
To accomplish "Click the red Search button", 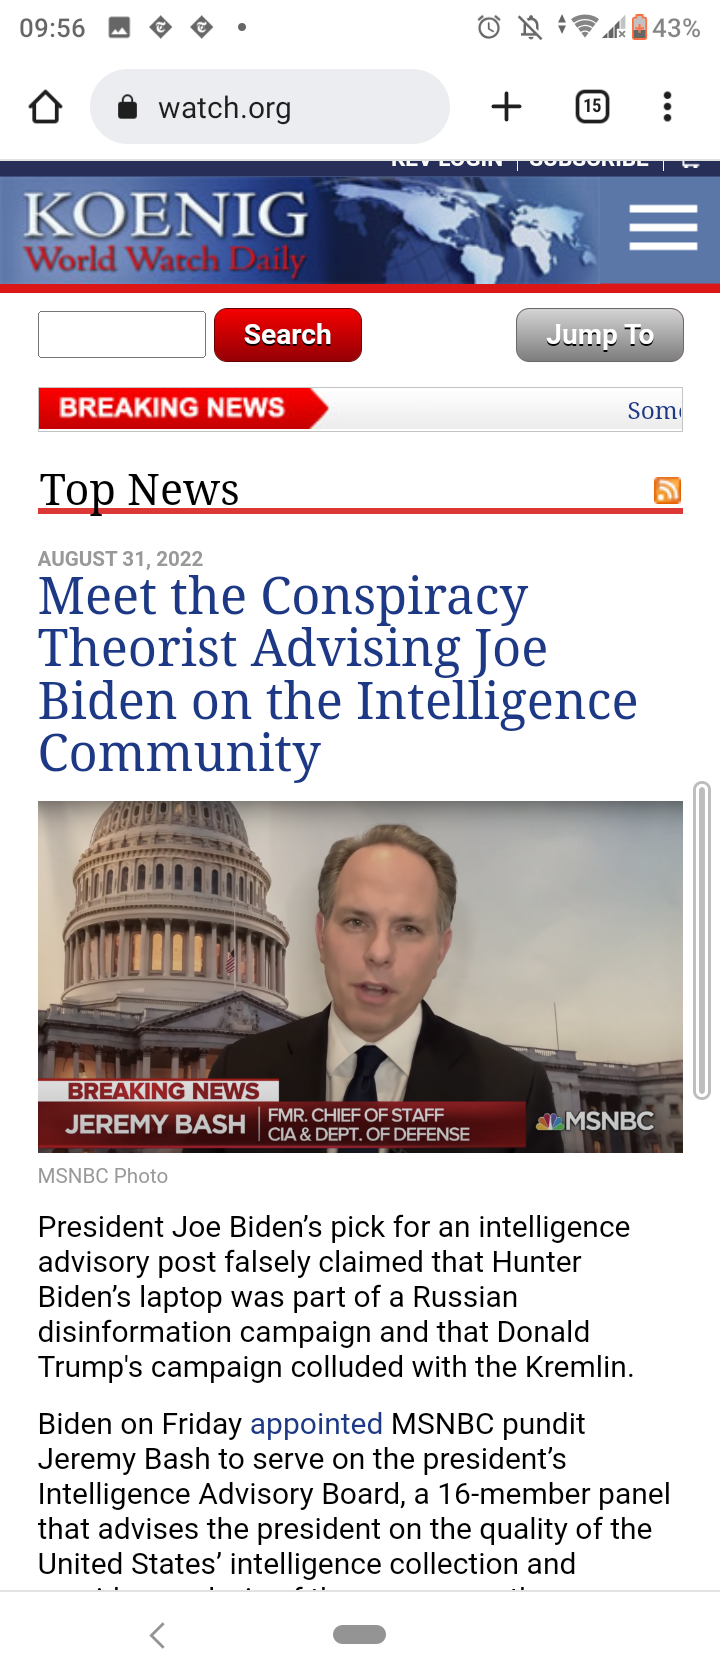I will tap(288, 334).
